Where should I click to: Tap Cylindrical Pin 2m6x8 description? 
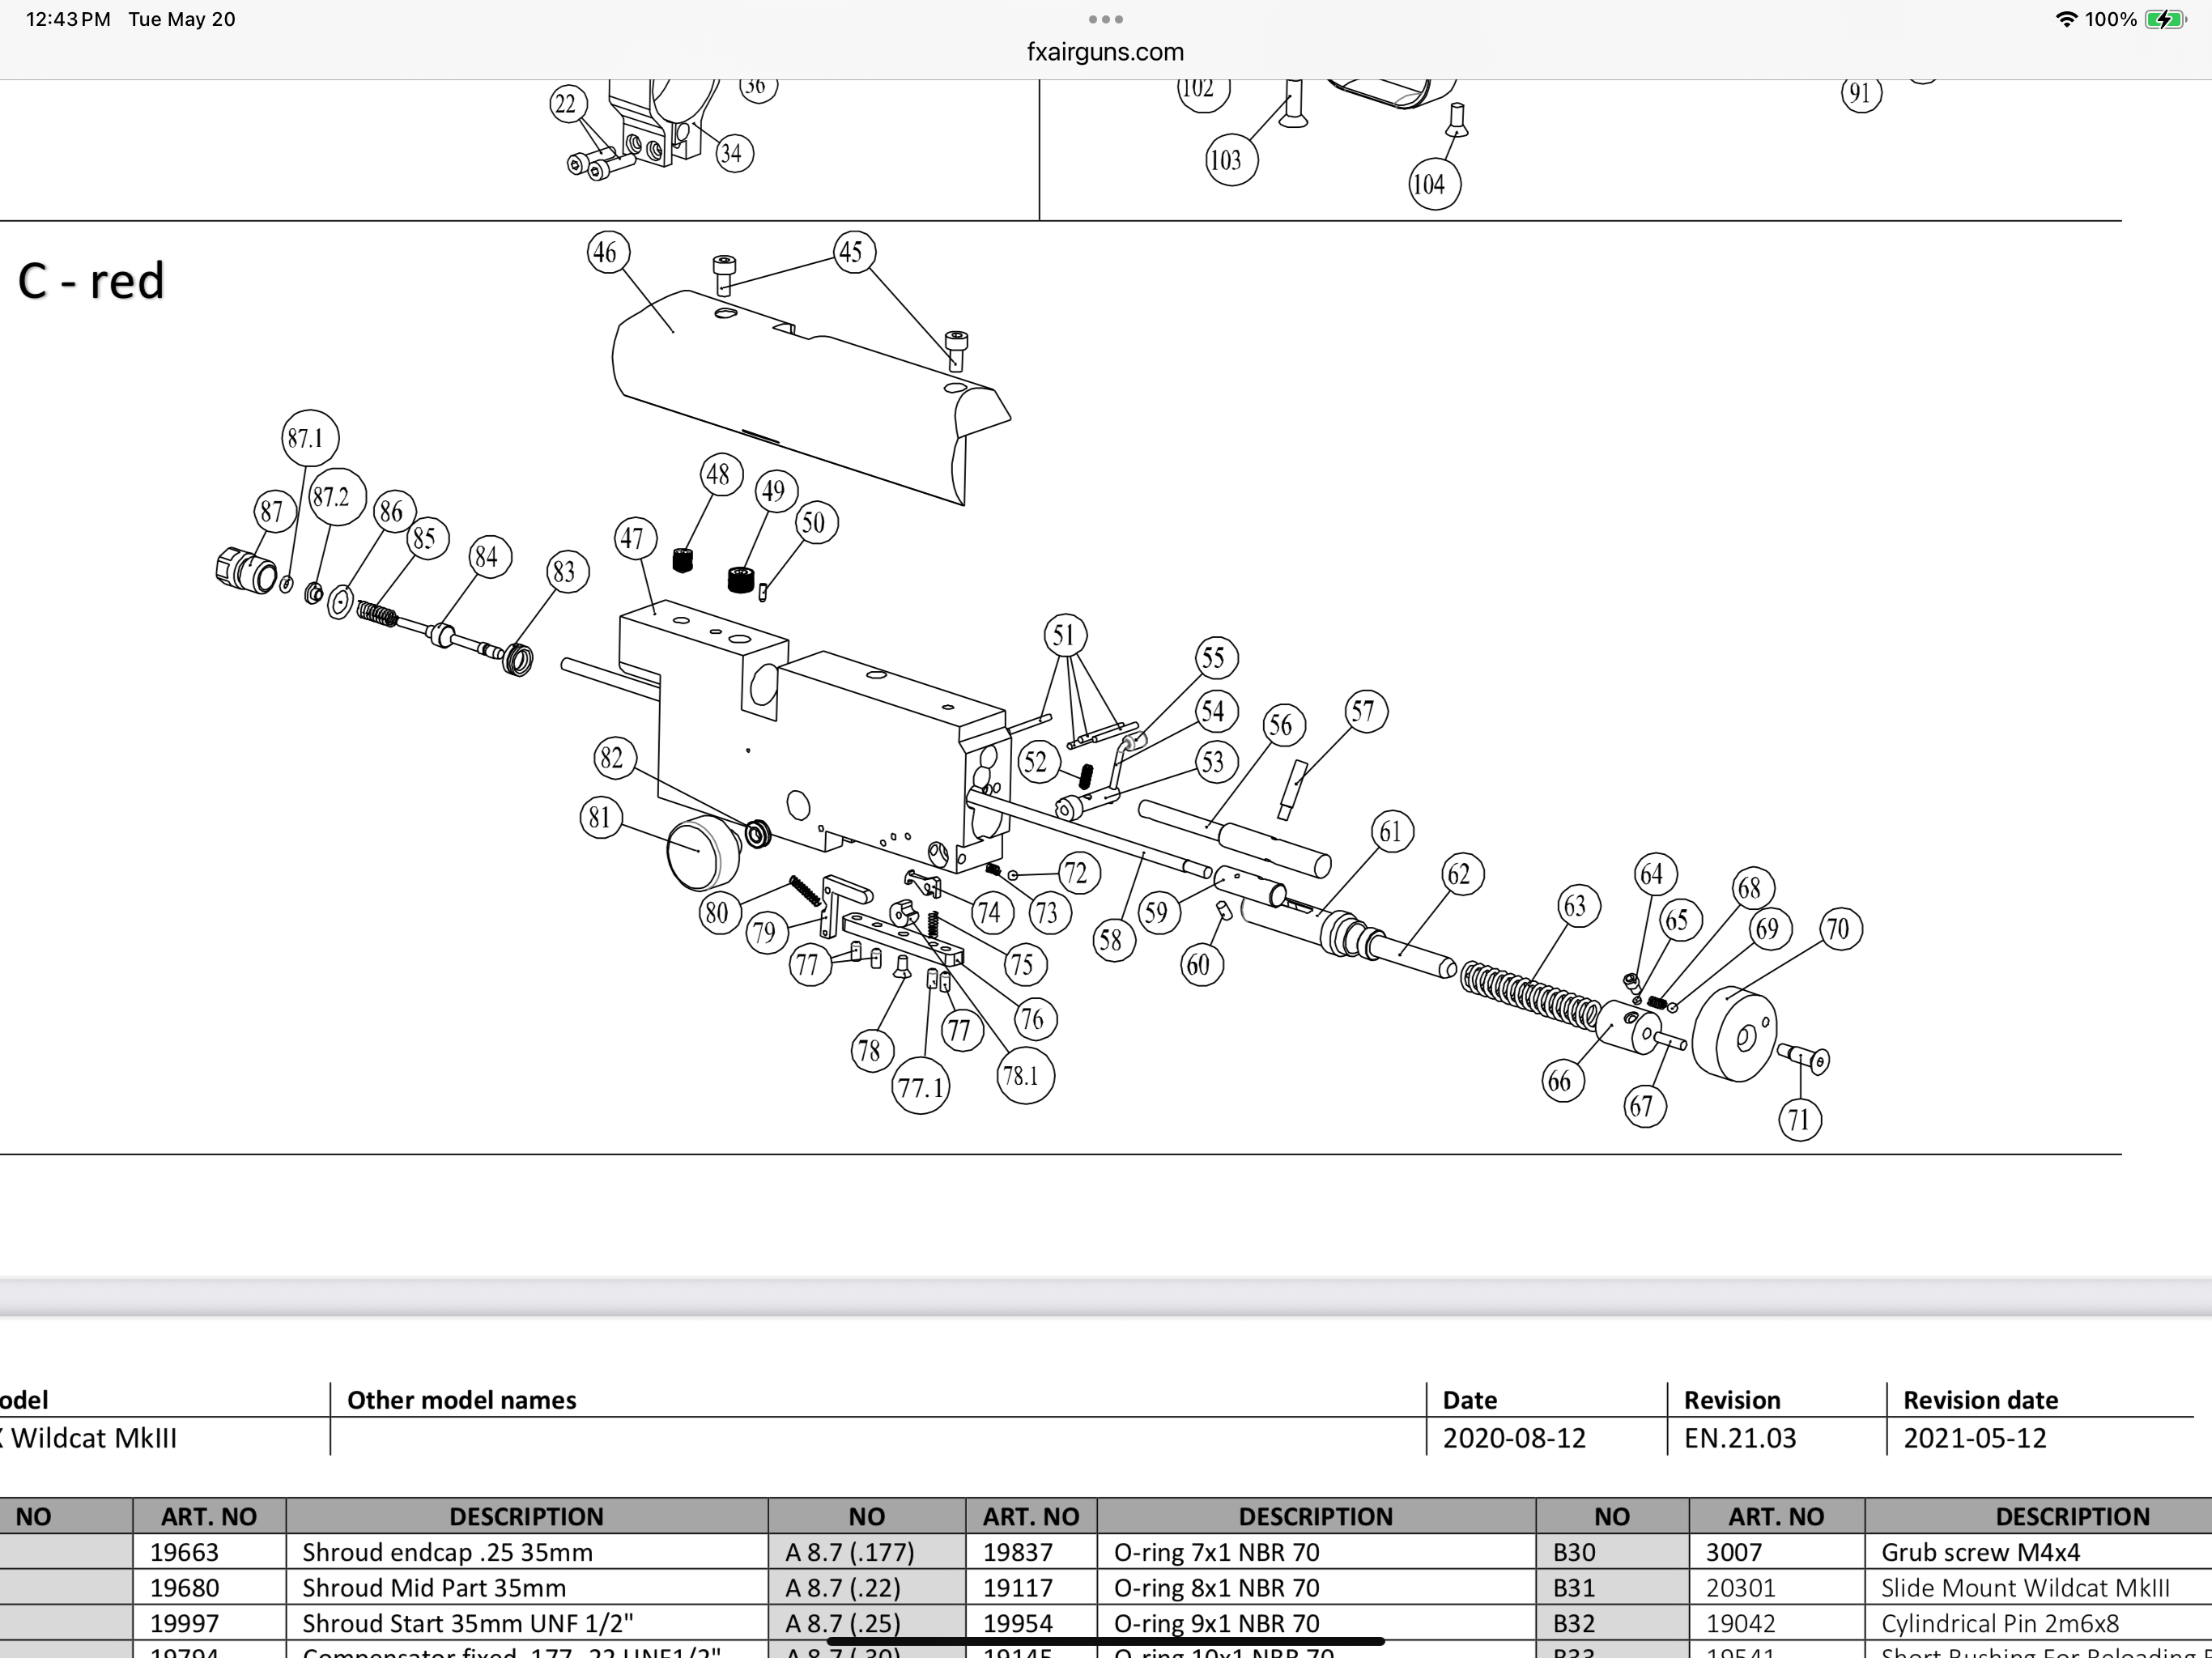2000,1623
